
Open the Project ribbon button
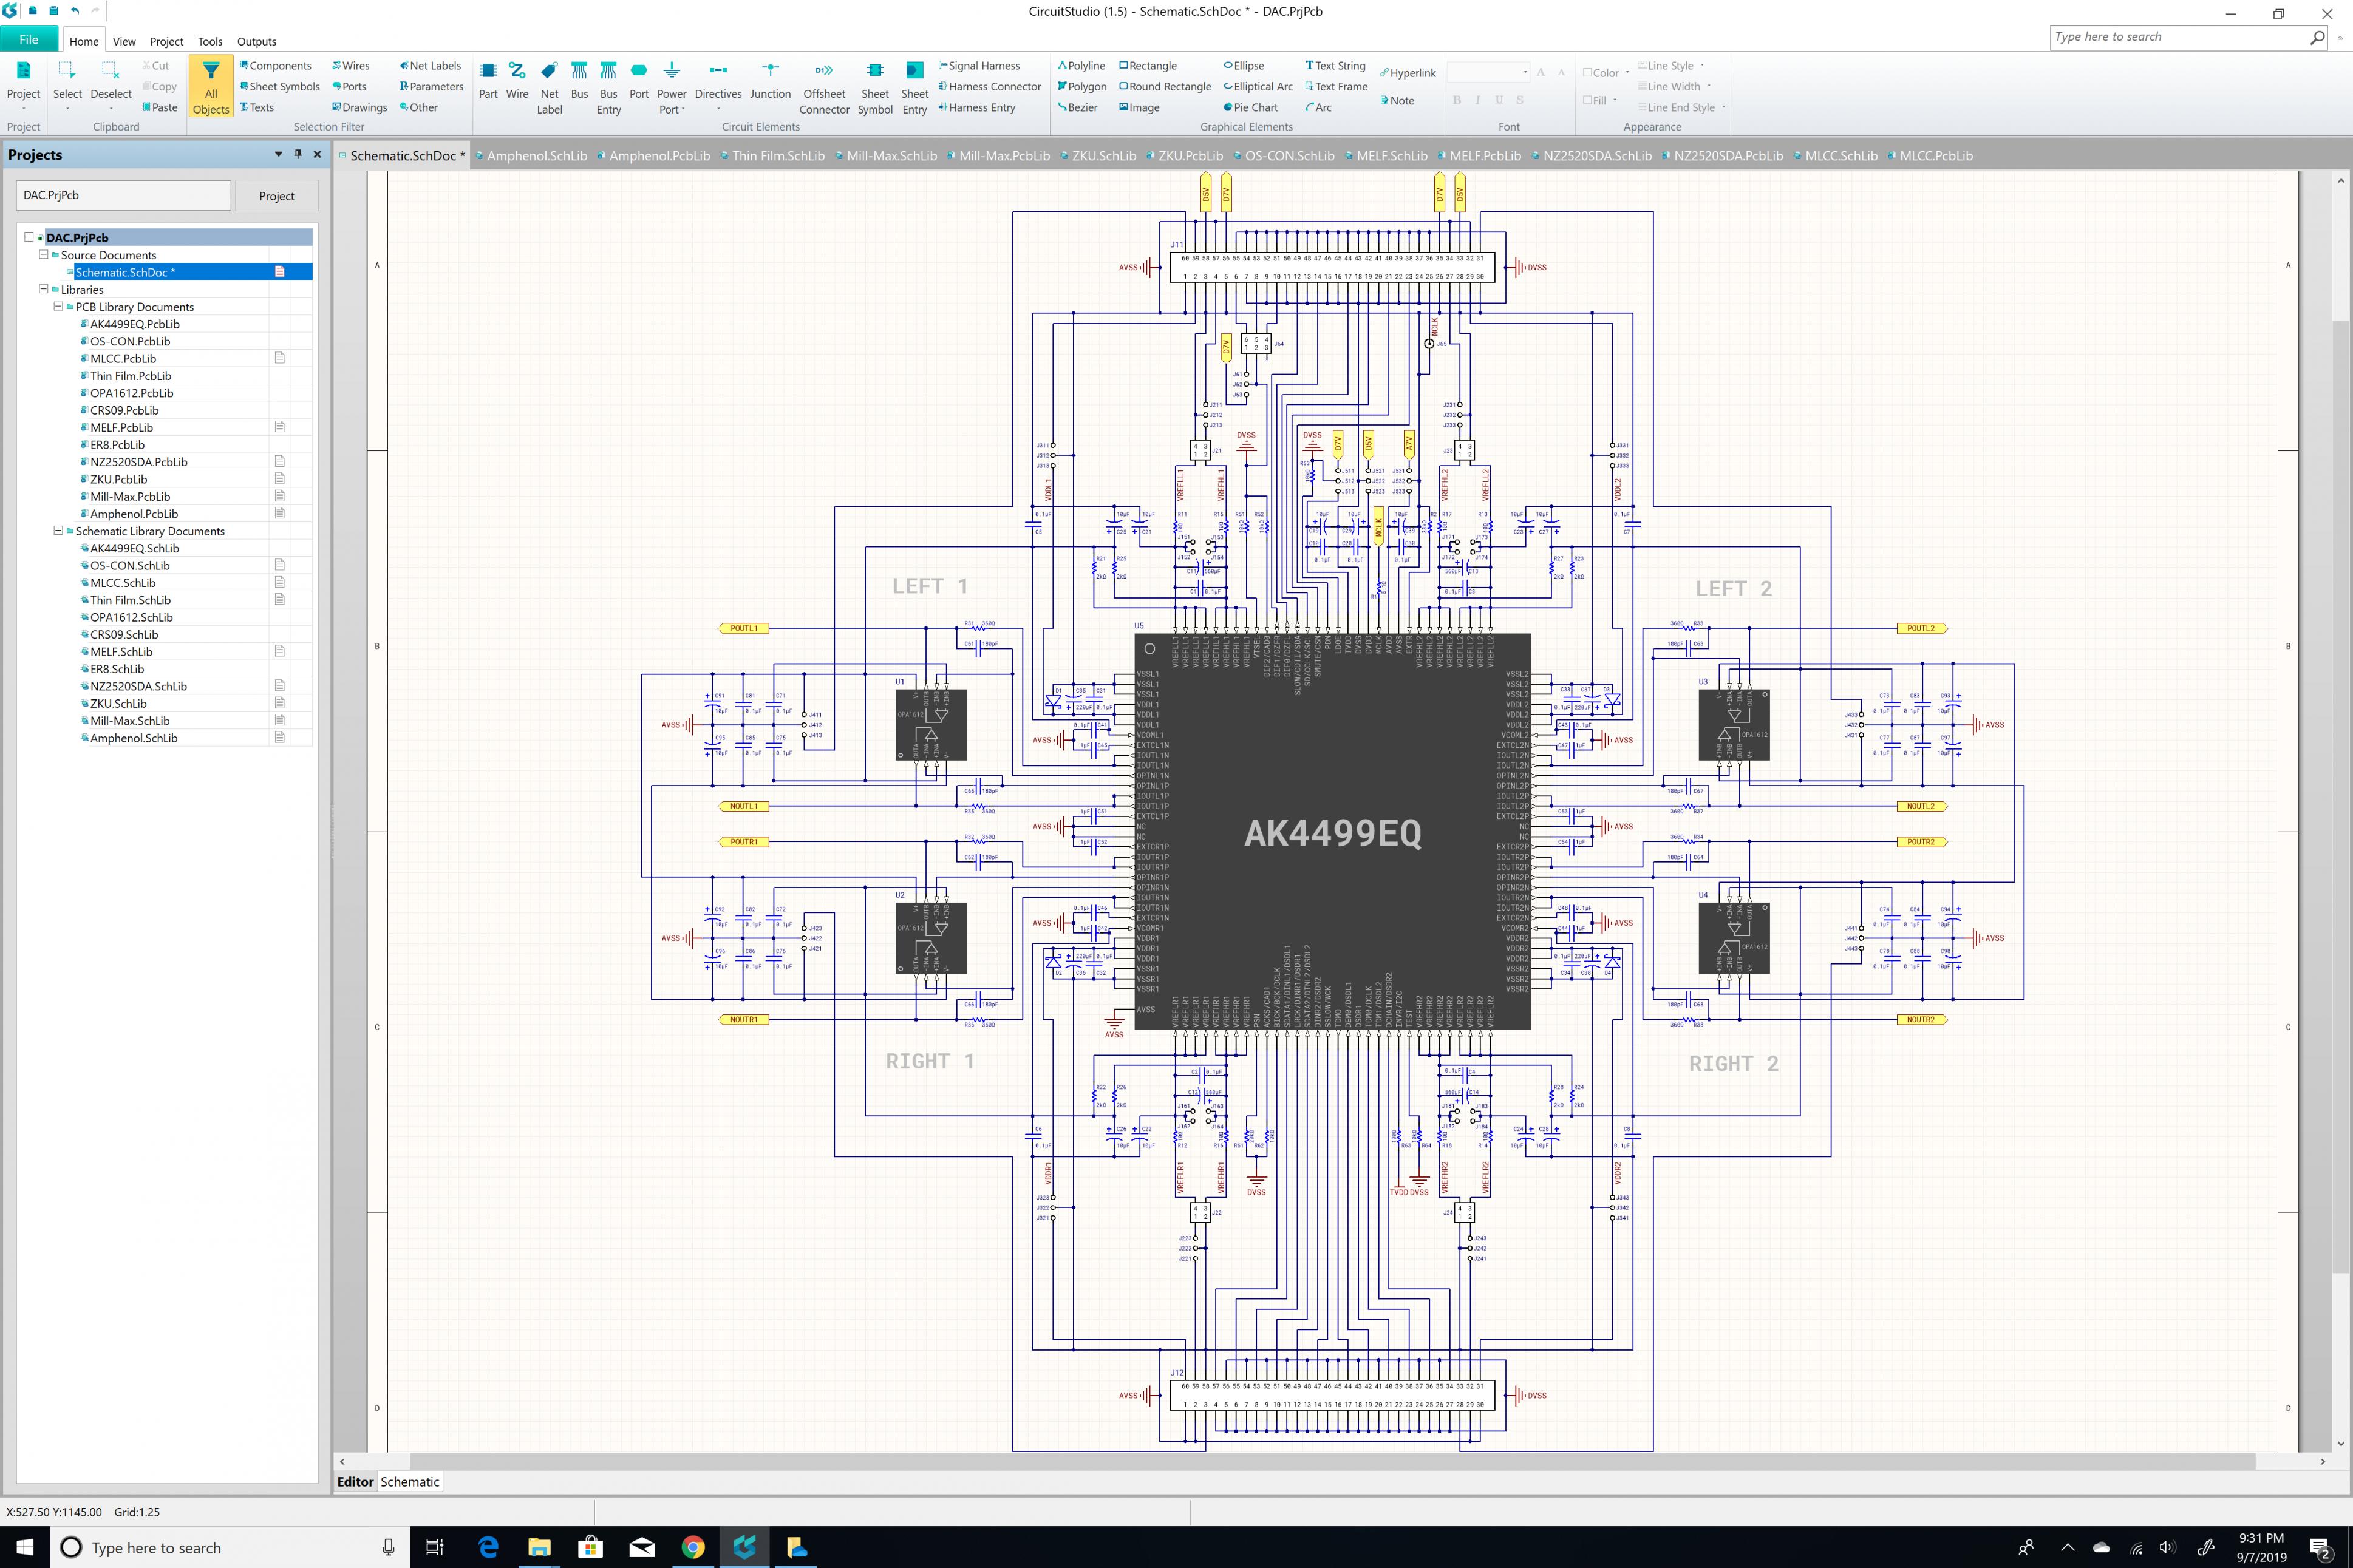click(23, 86)
